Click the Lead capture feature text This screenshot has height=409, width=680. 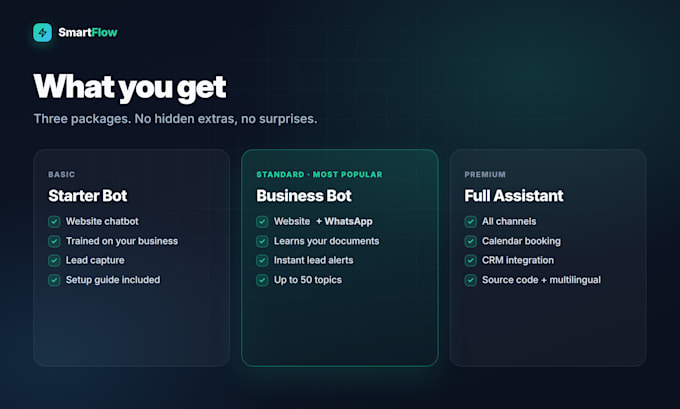95,260
